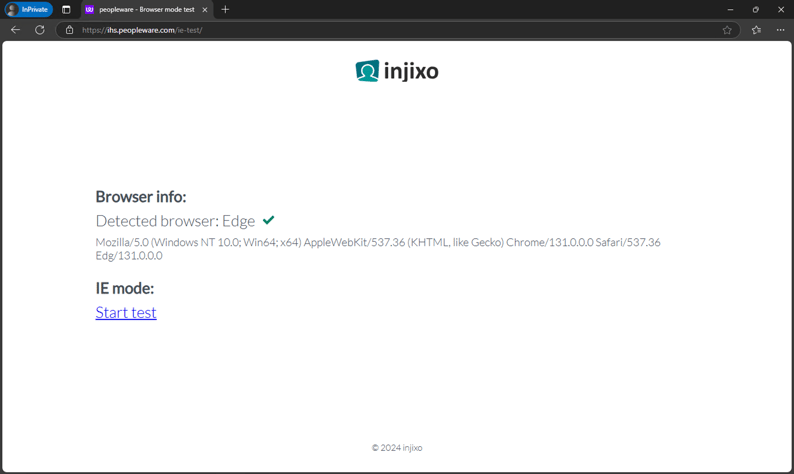
Task: Click the injixo logo
Action: click(397, 71)
